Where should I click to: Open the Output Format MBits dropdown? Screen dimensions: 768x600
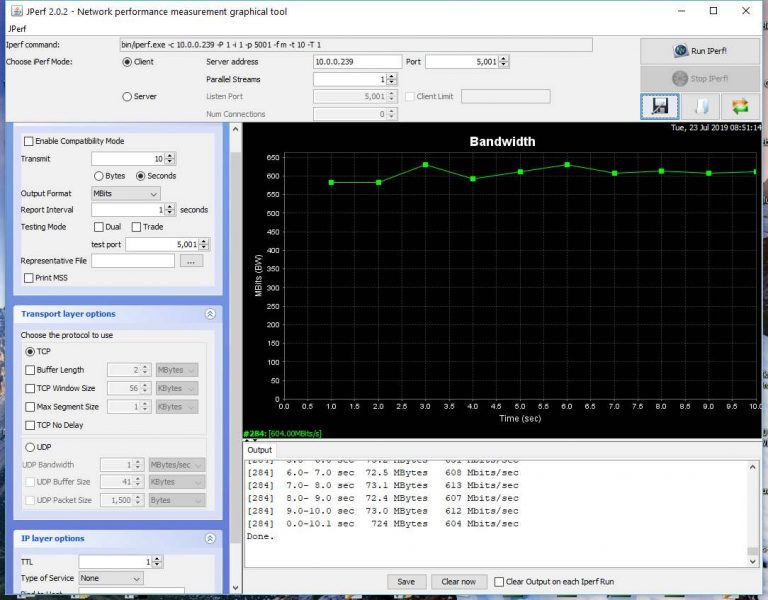coord(125,193)
